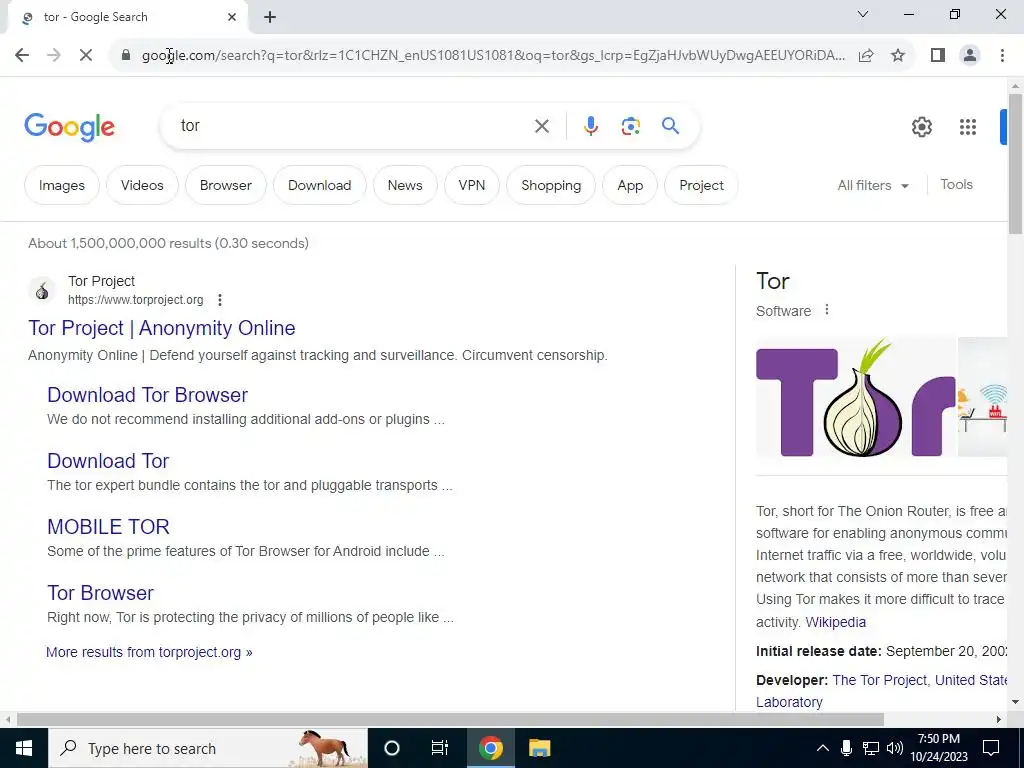1024x768 pixels.
Task: Open the 'MOBILE TOR' sitelink
Action: pyautogui.click(x=108, y=527)
